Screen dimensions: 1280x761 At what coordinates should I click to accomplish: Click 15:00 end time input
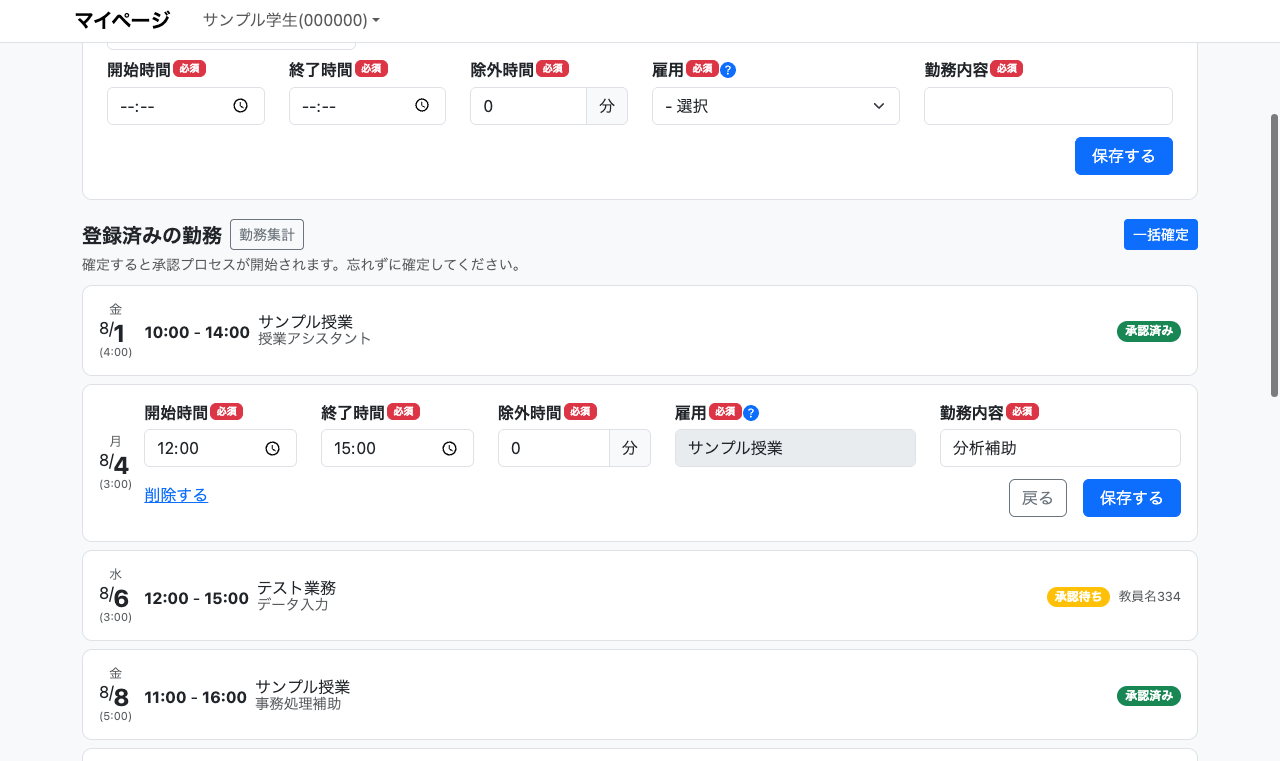pos(397,448)
